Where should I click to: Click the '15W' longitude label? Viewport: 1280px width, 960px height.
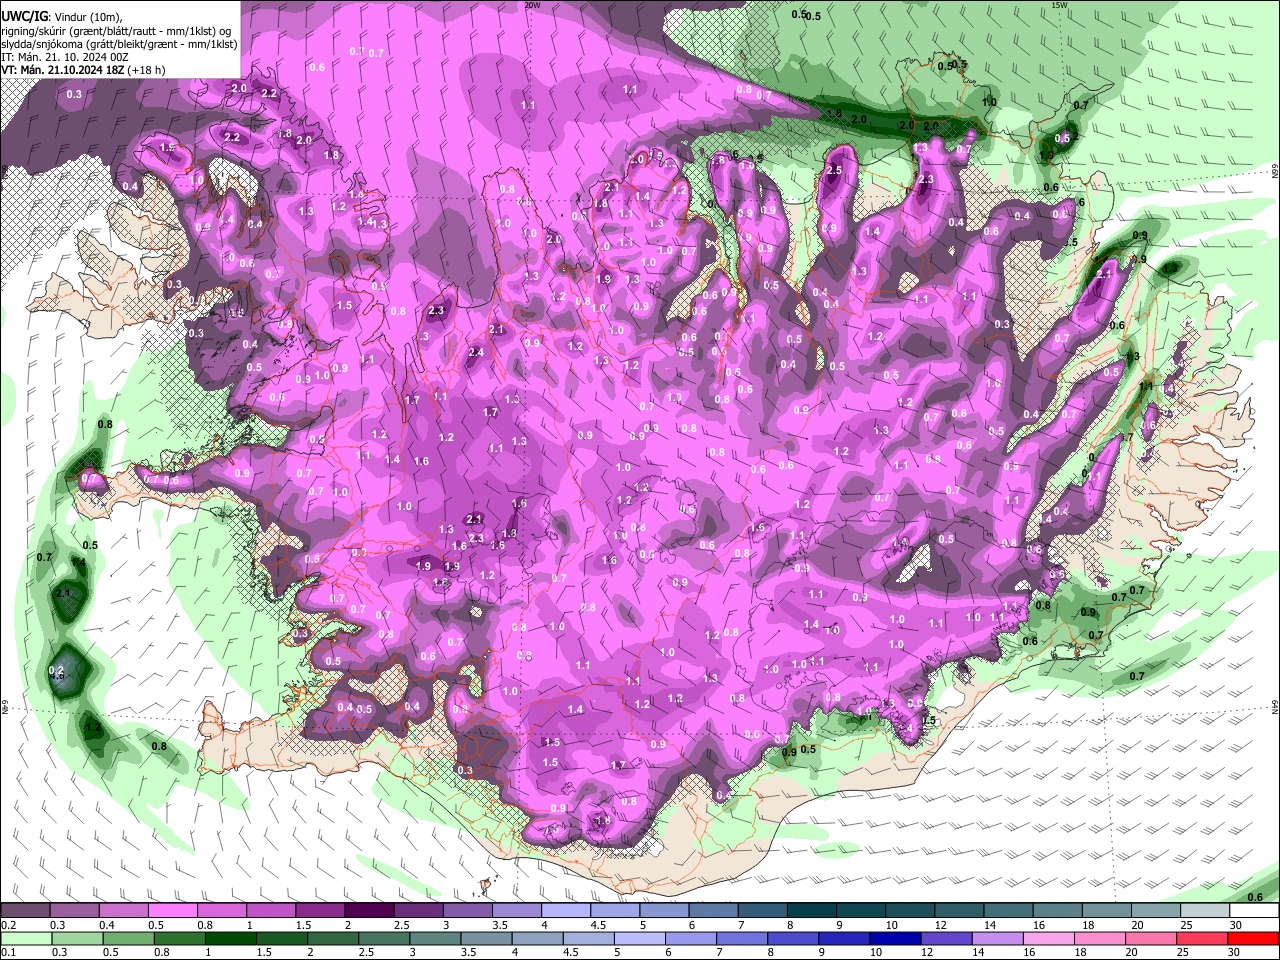[x=1060, y=5]
